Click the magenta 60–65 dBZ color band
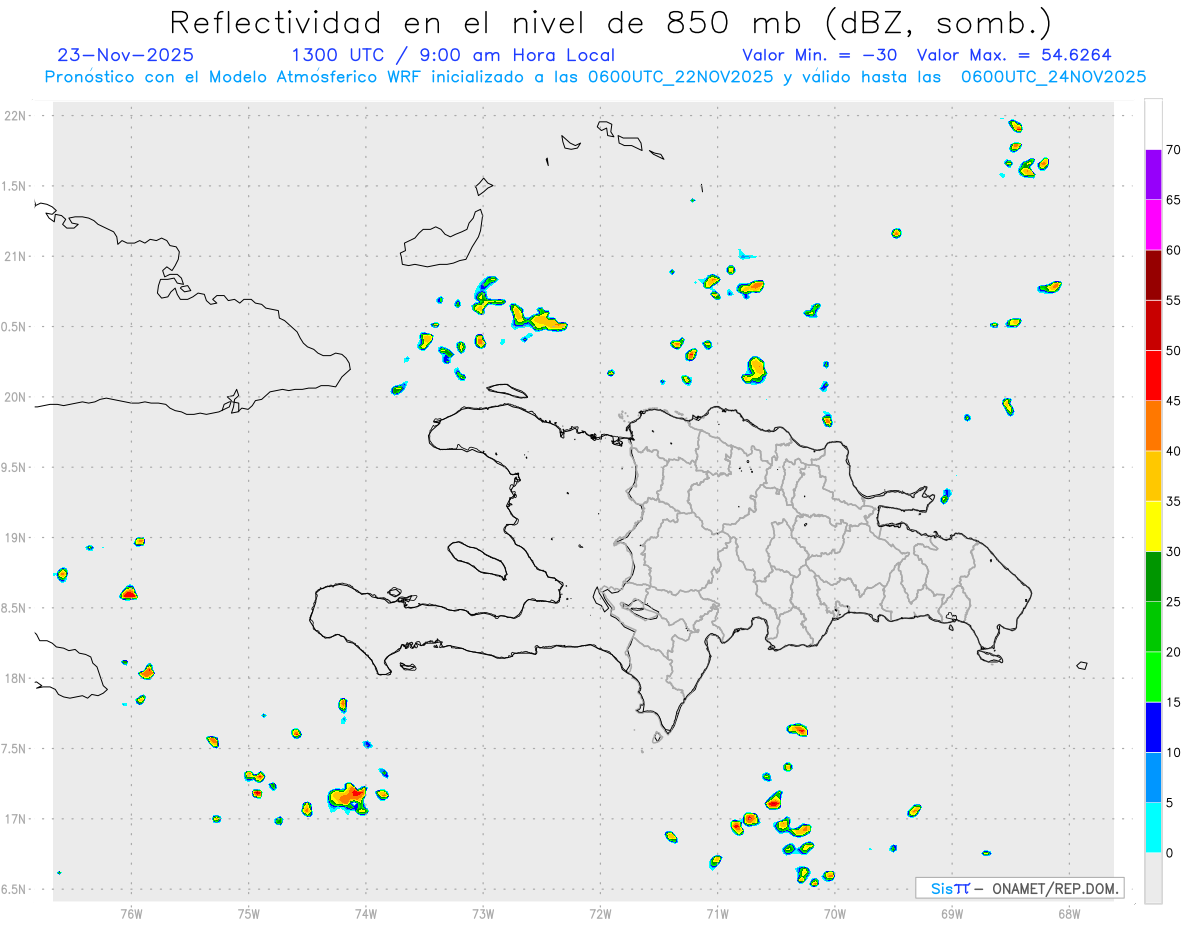1200x927 pixels. pos(1153,225)
